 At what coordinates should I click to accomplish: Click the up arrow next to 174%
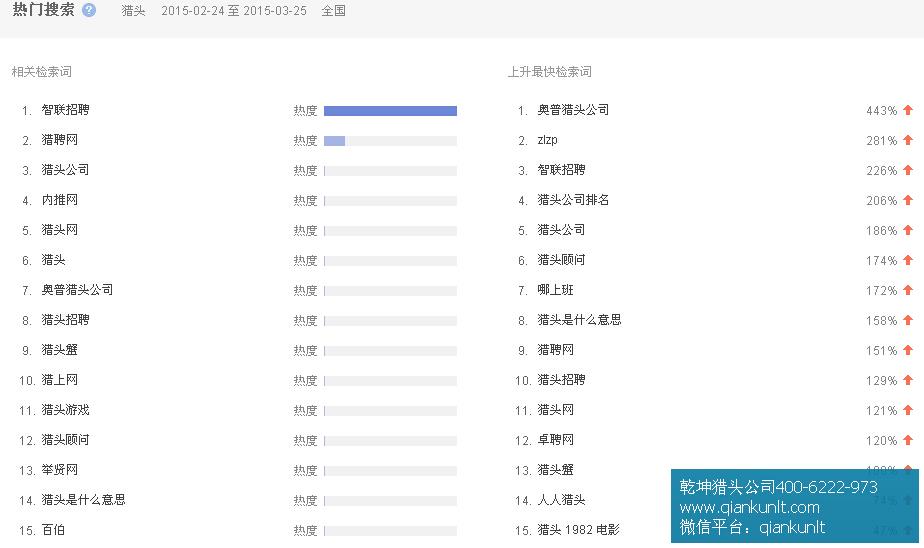click(x=908, y=261)
